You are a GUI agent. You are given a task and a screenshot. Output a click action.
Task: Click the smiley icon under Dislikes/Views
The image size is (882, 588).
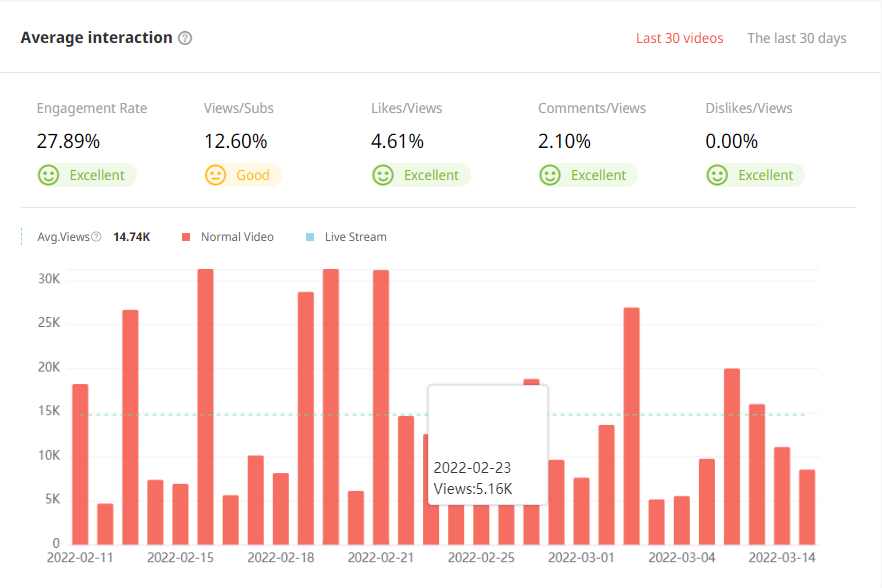click(x=716, y=175)
